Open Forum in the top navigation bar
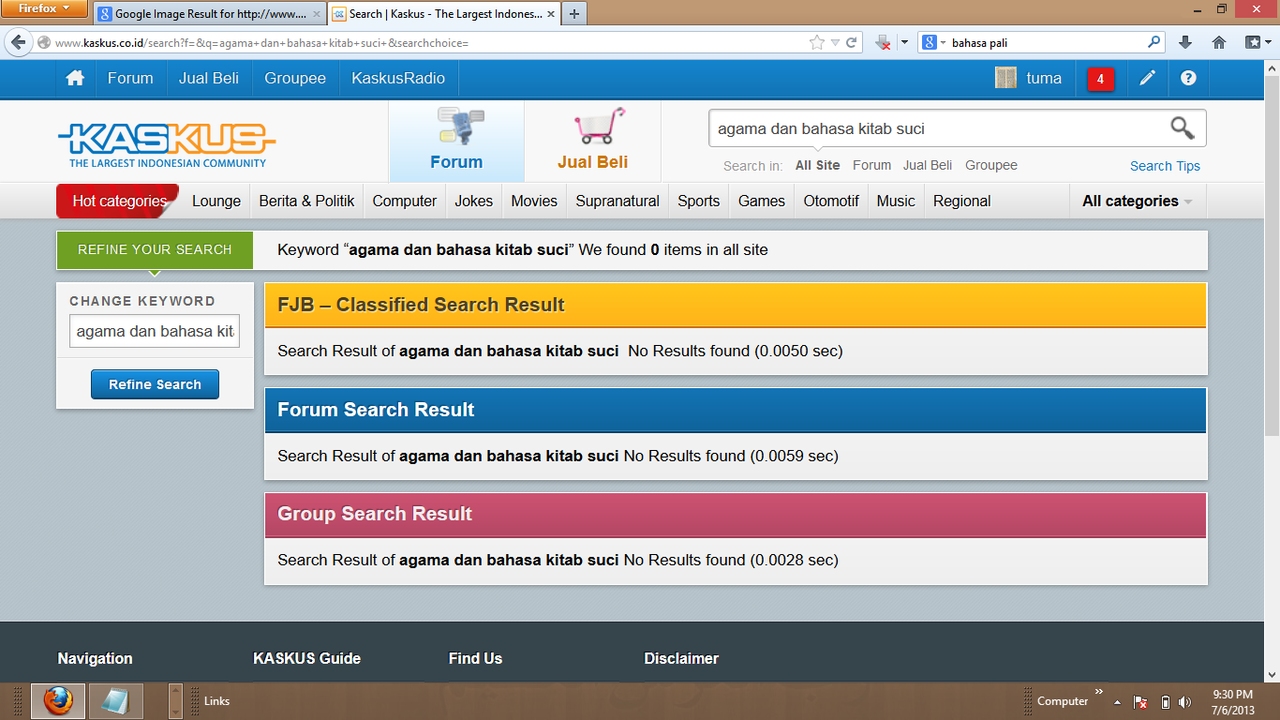The height and width of the screenshot is (720, 1280). click(x=130, y=78)
